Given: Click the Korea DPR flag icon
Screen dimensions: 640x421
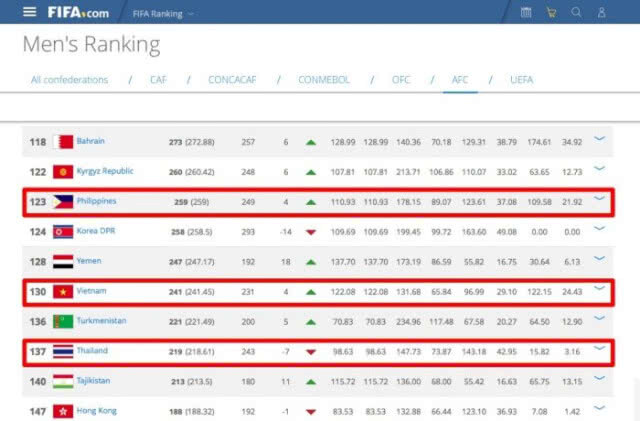Looking at the screenshot, I should click(63, 232).
